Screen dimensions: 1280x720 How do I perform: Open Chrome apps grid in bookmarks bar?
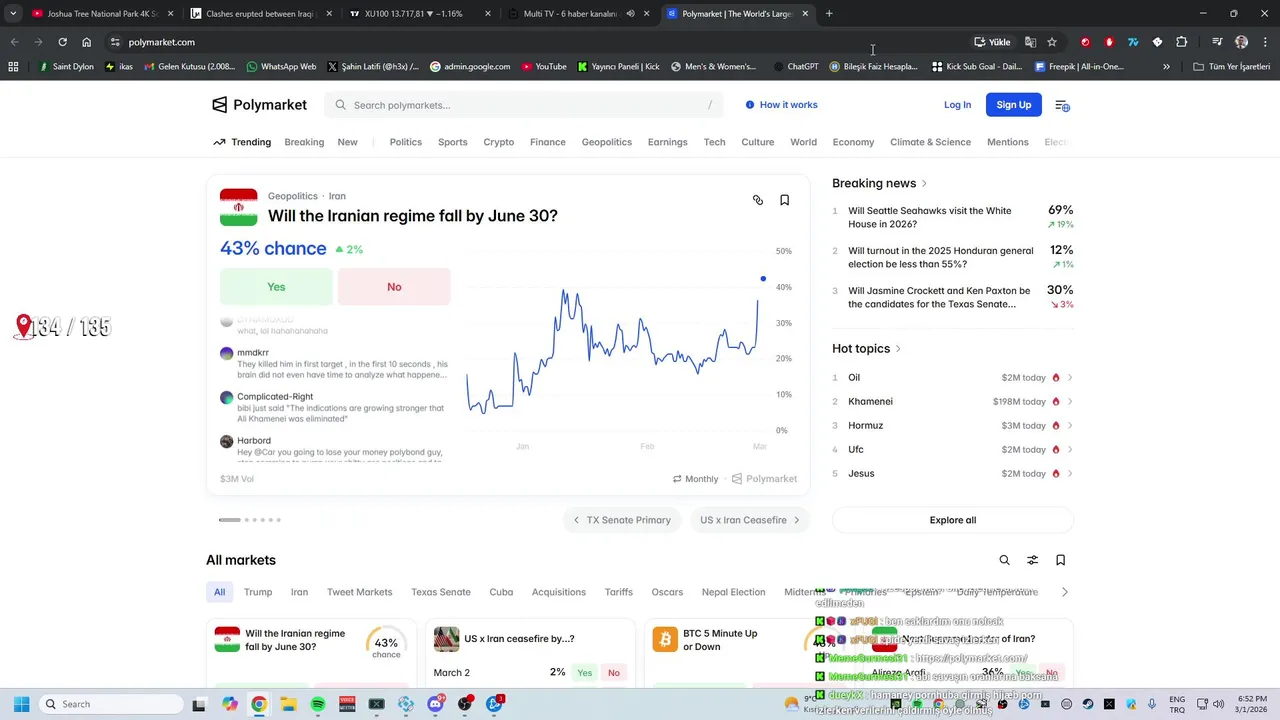[13, 67]
